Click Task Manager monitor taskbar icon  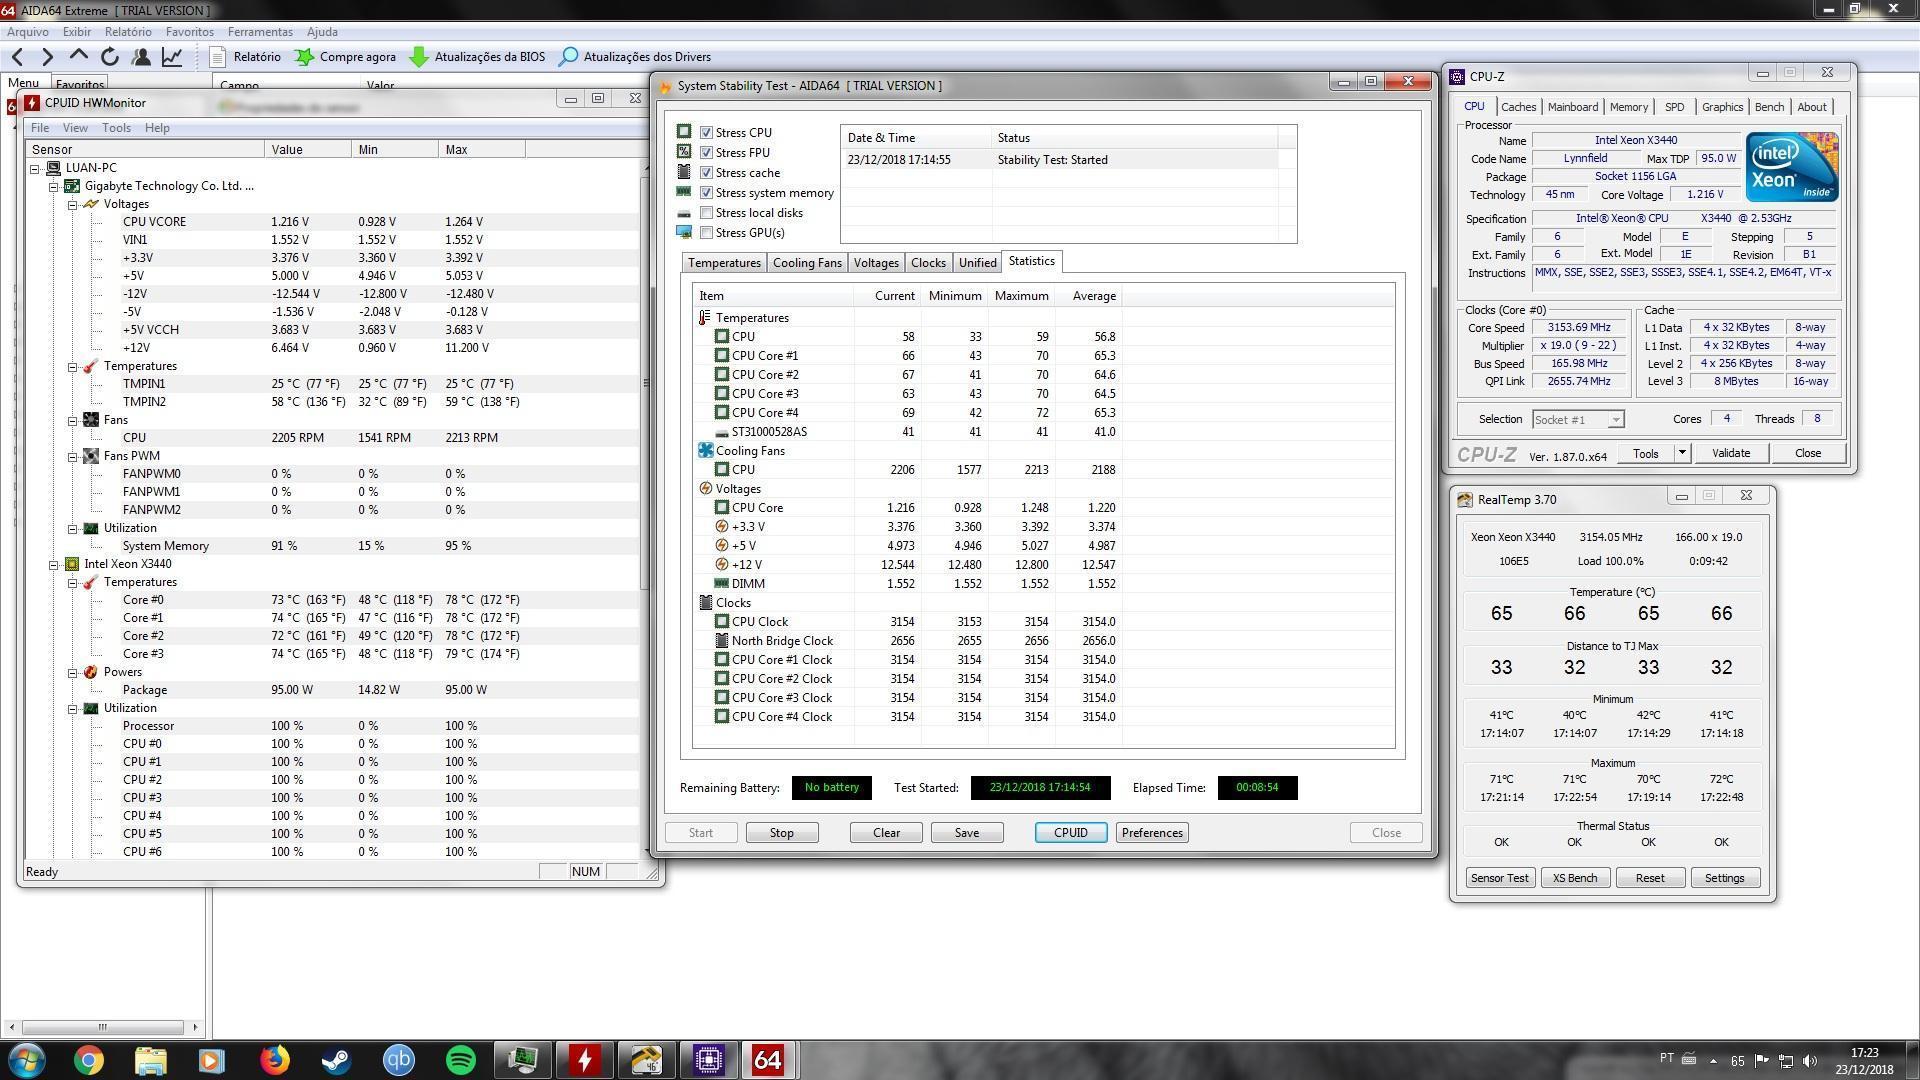click(522, 1060)
